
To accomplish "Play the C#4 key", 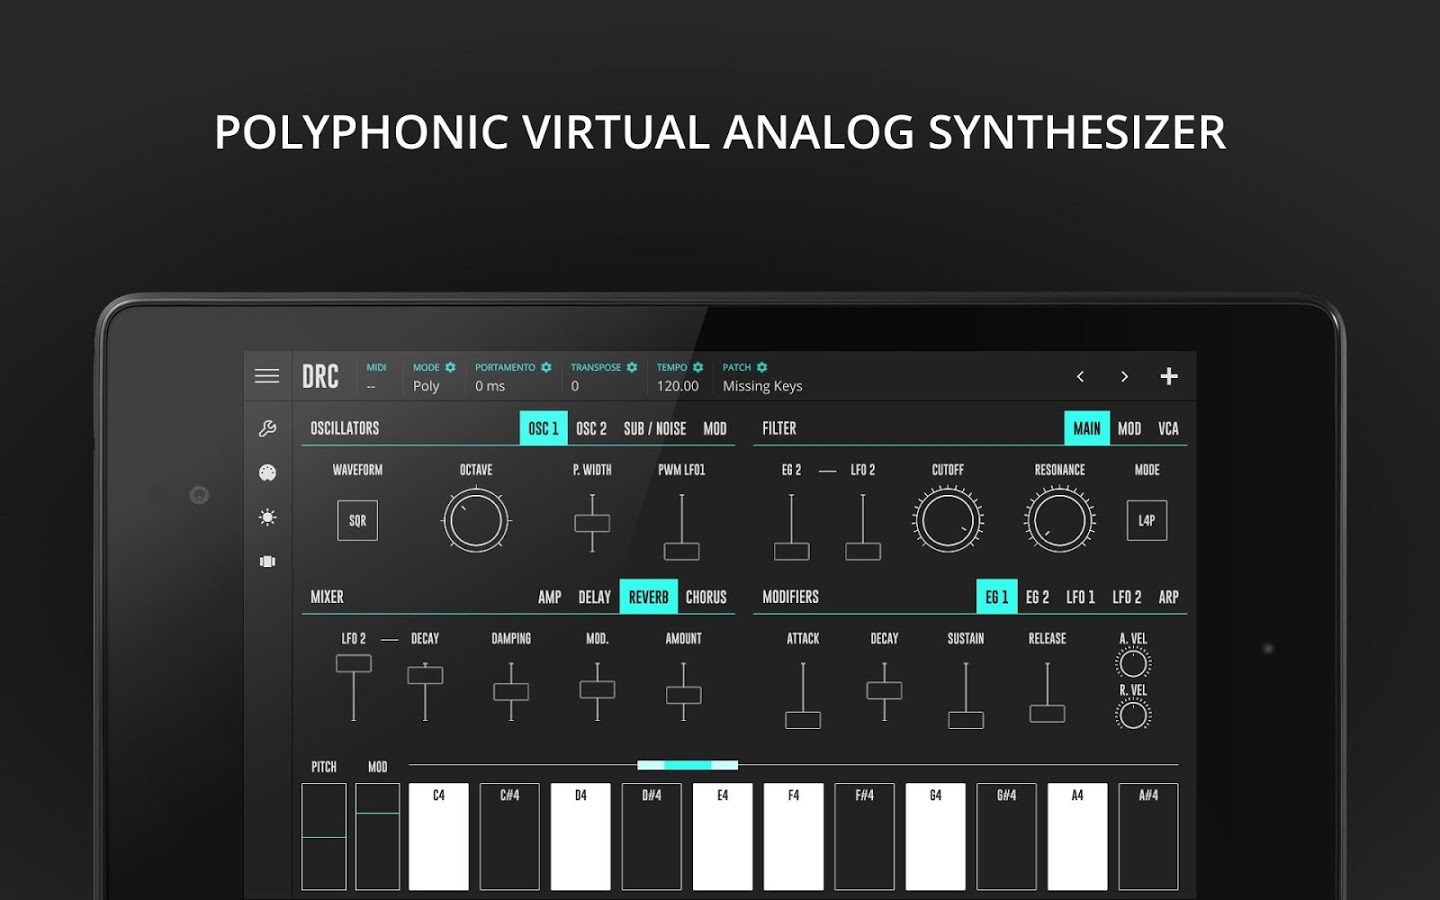I will pyautogui.click(x=510, y=837).
